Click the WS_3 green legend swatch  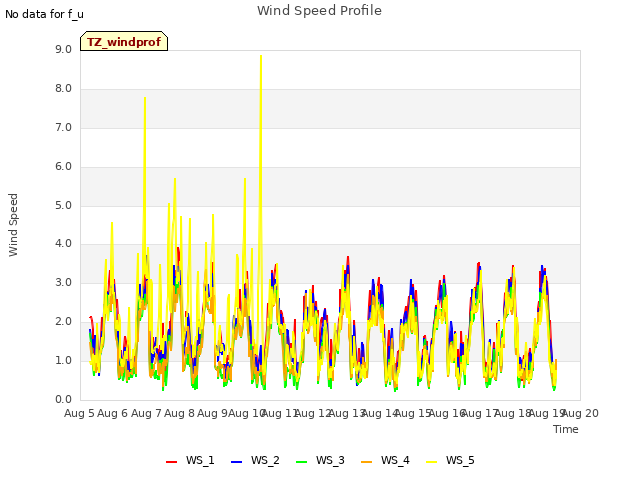[301, 461]
